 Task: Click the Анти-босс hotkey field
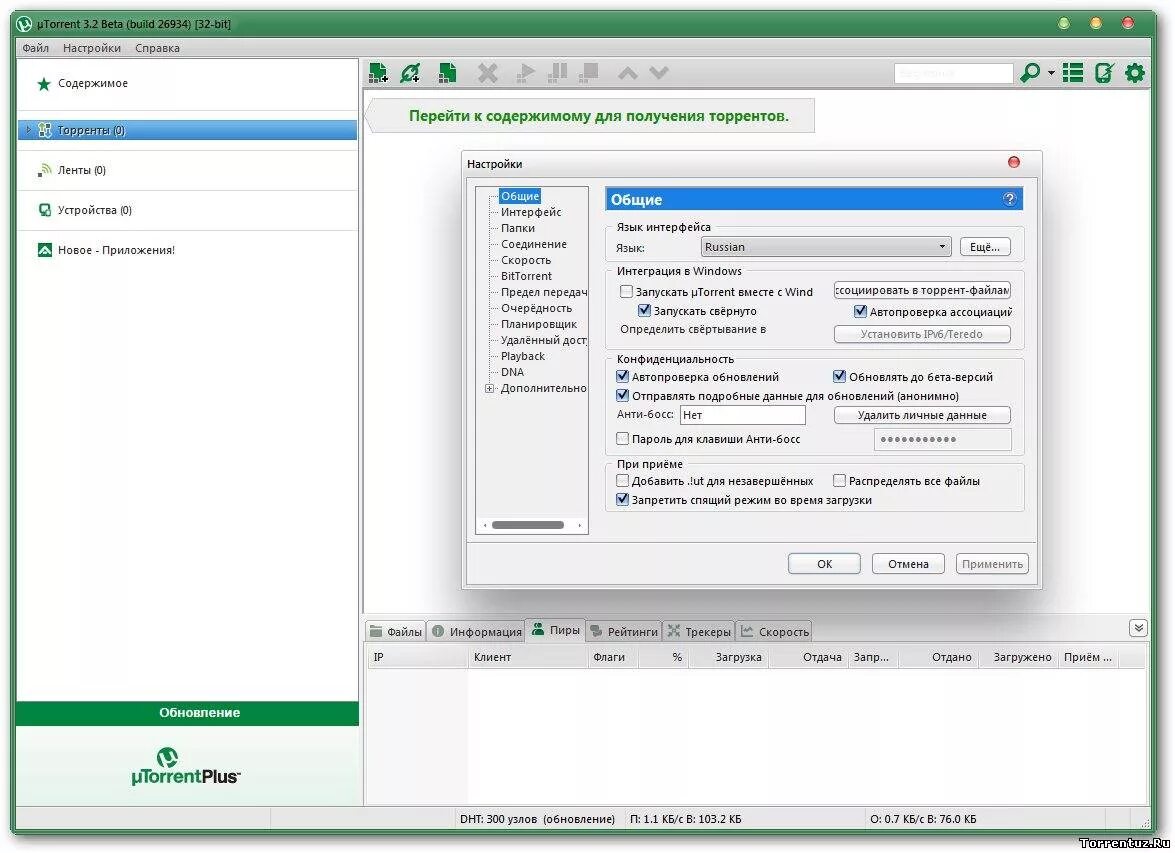click(x=743, y=415)
